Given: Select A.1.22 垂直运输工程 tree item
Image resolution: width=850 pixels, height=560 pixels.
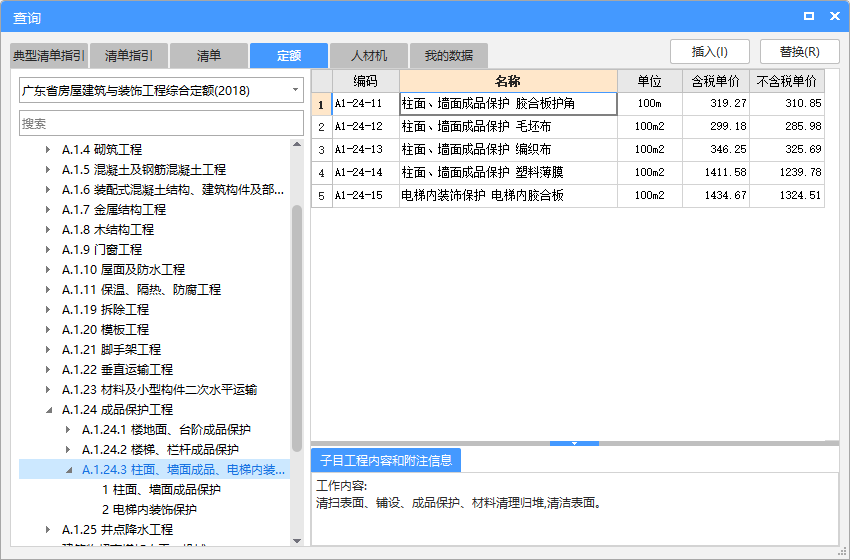Looking at the screenshot, I should tap(118, 370).
